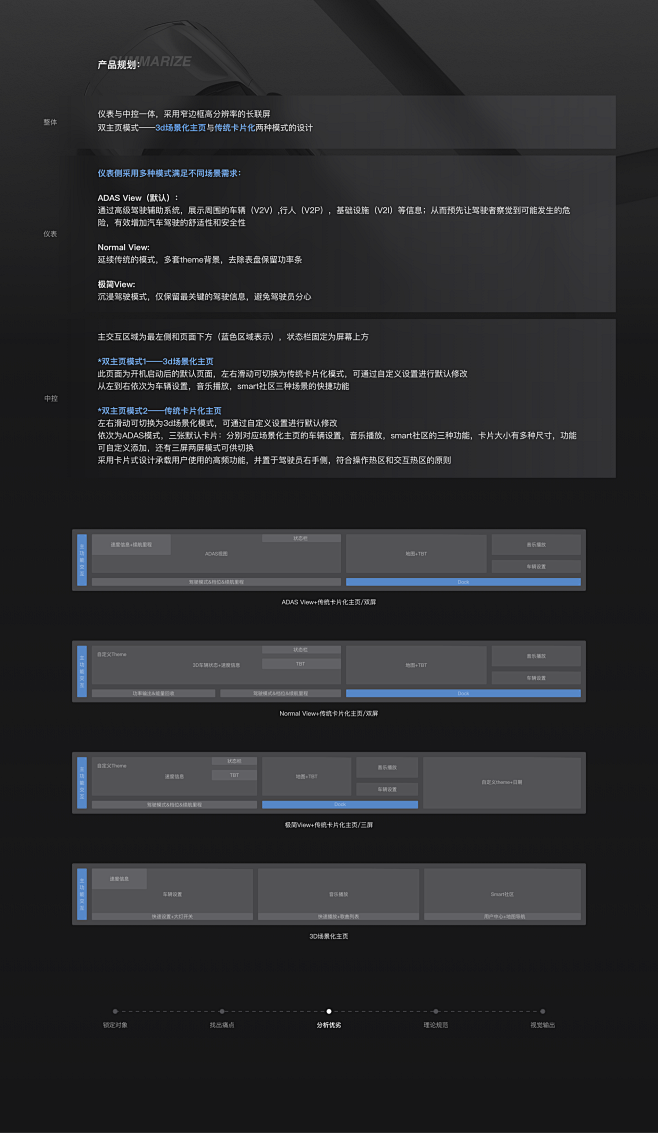Click 自定义Theme label in Normal View wireframe
This screenshot has width=658, height=1133.
pyautogui.click(x=111, y=654)
